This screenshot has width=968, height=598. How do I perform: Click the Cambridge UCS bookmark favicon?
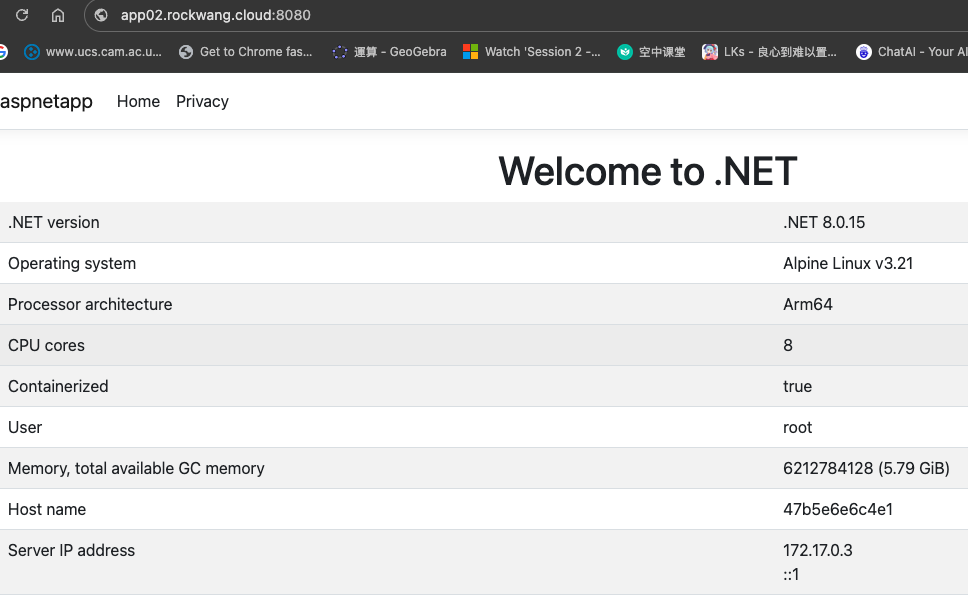pyautogui.click(x=31, y=52)
